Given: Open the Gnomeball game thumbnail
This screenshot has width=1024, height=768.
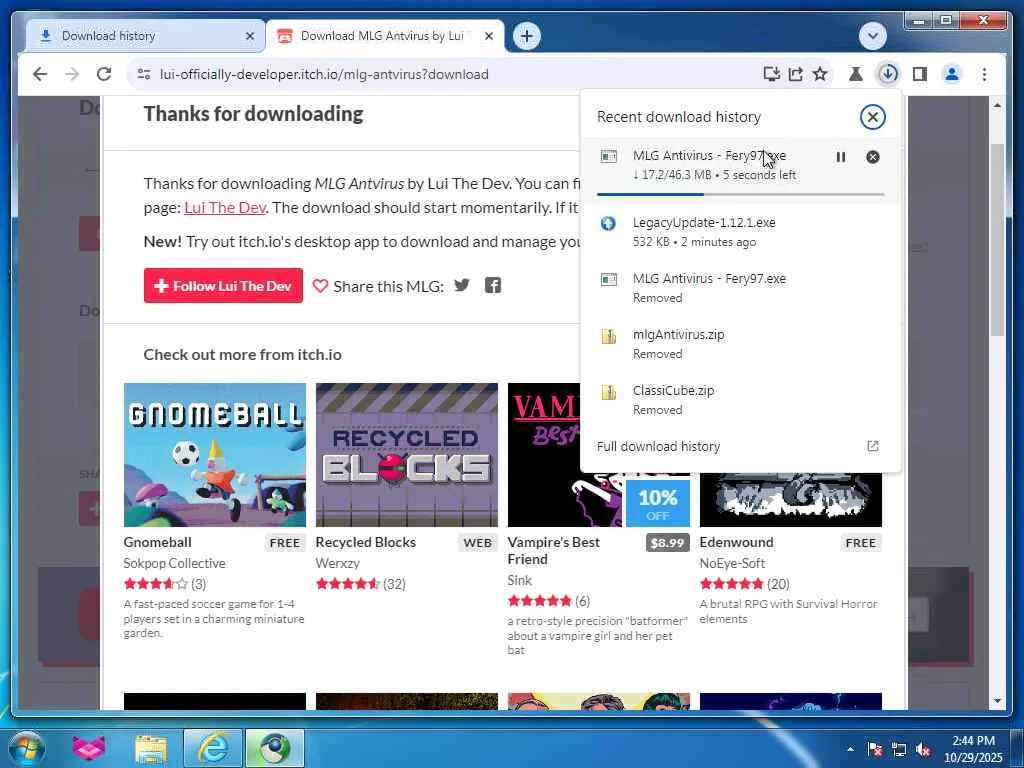Looking at the screenshot, I should click(x=215, y=455).
